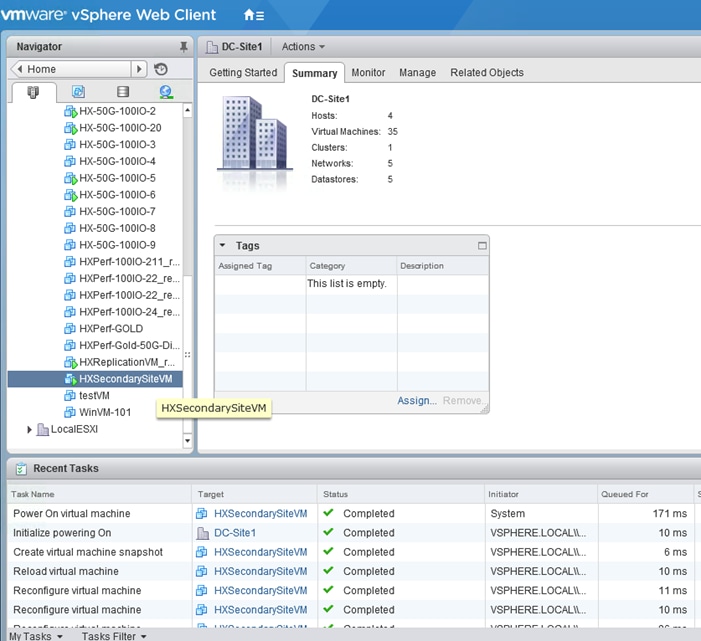Click Remove link in Tags panel
The height and width of the screenshot is (641, 701).
[463, 401]
